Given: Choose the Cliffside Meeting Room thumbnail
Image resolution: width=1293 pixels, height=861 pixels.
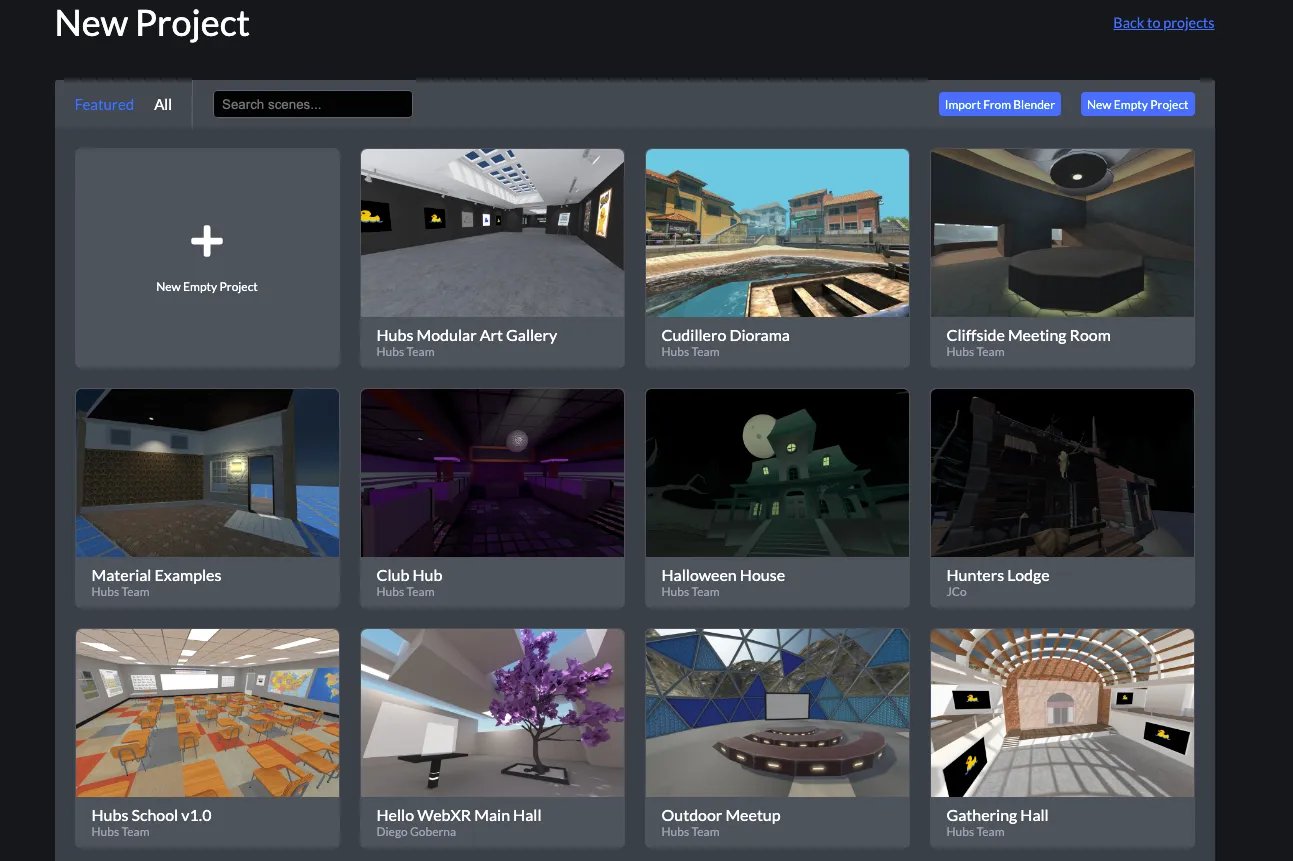Looking at the screenshot, I should pyautogui.click(x=1062, y=233).
